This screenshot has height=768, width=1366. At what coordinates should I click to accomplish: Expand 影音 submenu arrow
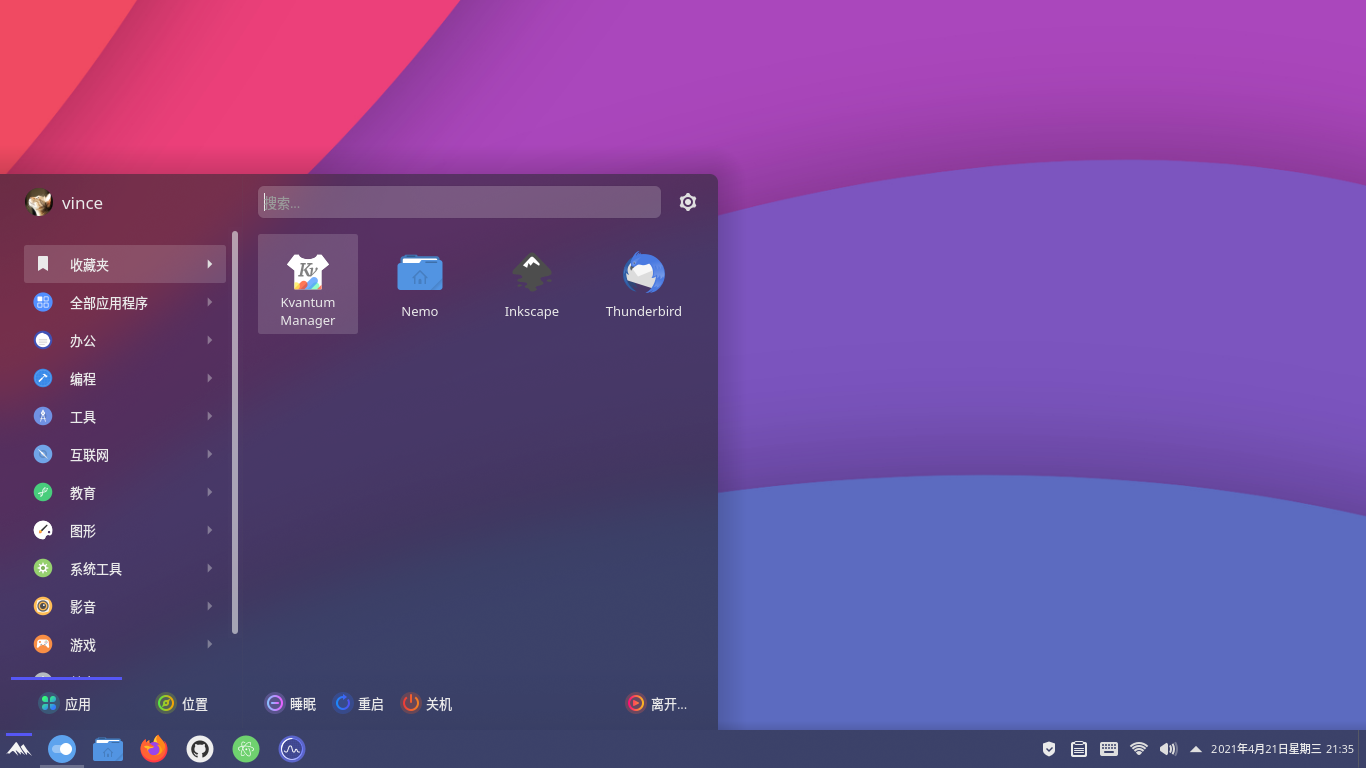(x=210, y=606)
